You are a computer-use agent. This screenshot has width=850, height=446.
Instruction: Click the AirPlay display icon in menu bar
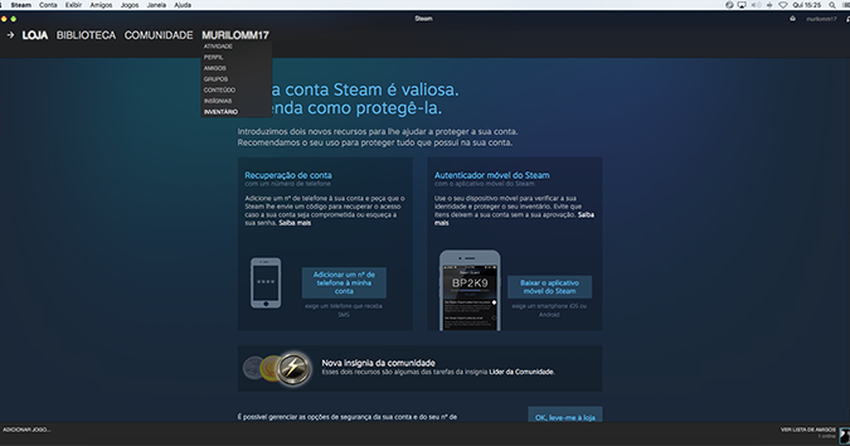pyautogui.click(x=742, y=5)
